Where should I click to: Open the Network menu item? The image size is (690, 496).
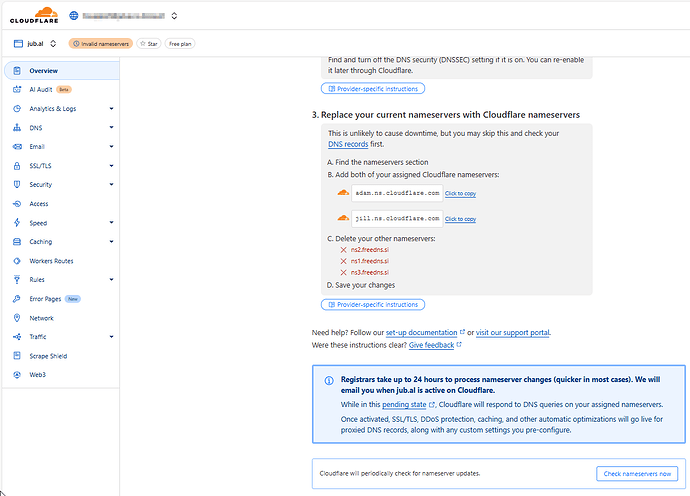(41, 318)
